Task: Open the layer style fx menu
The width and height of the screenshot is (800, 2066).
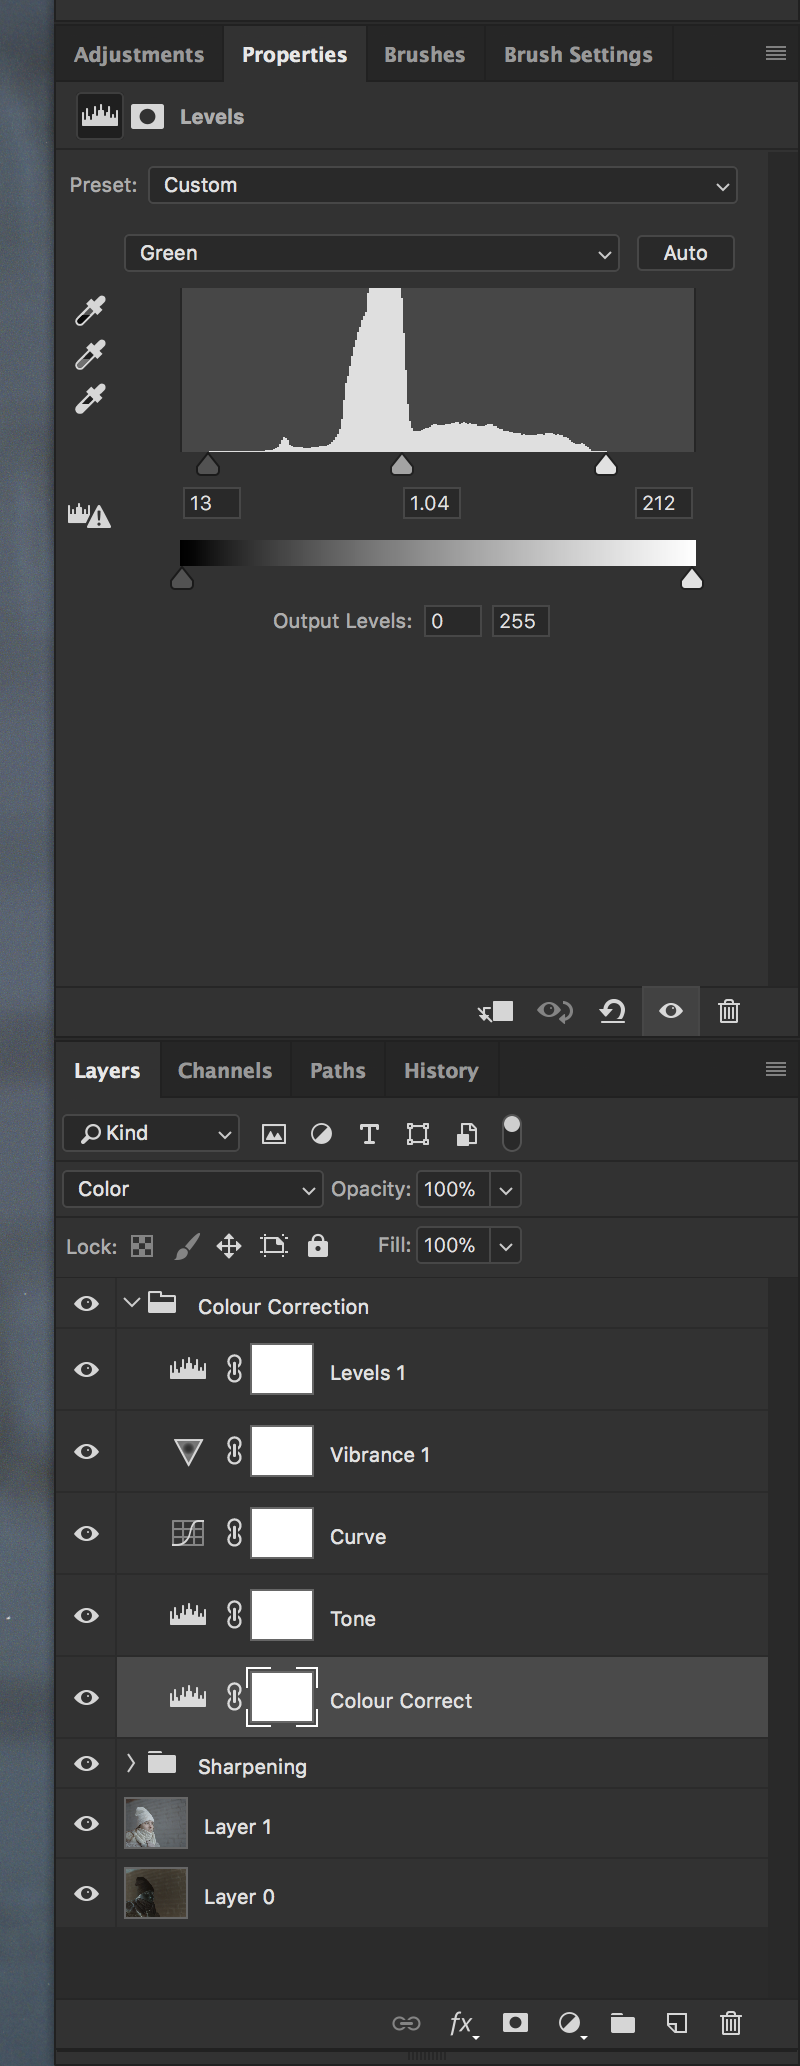Action: pyautogui.click(x=461, y=2023)
